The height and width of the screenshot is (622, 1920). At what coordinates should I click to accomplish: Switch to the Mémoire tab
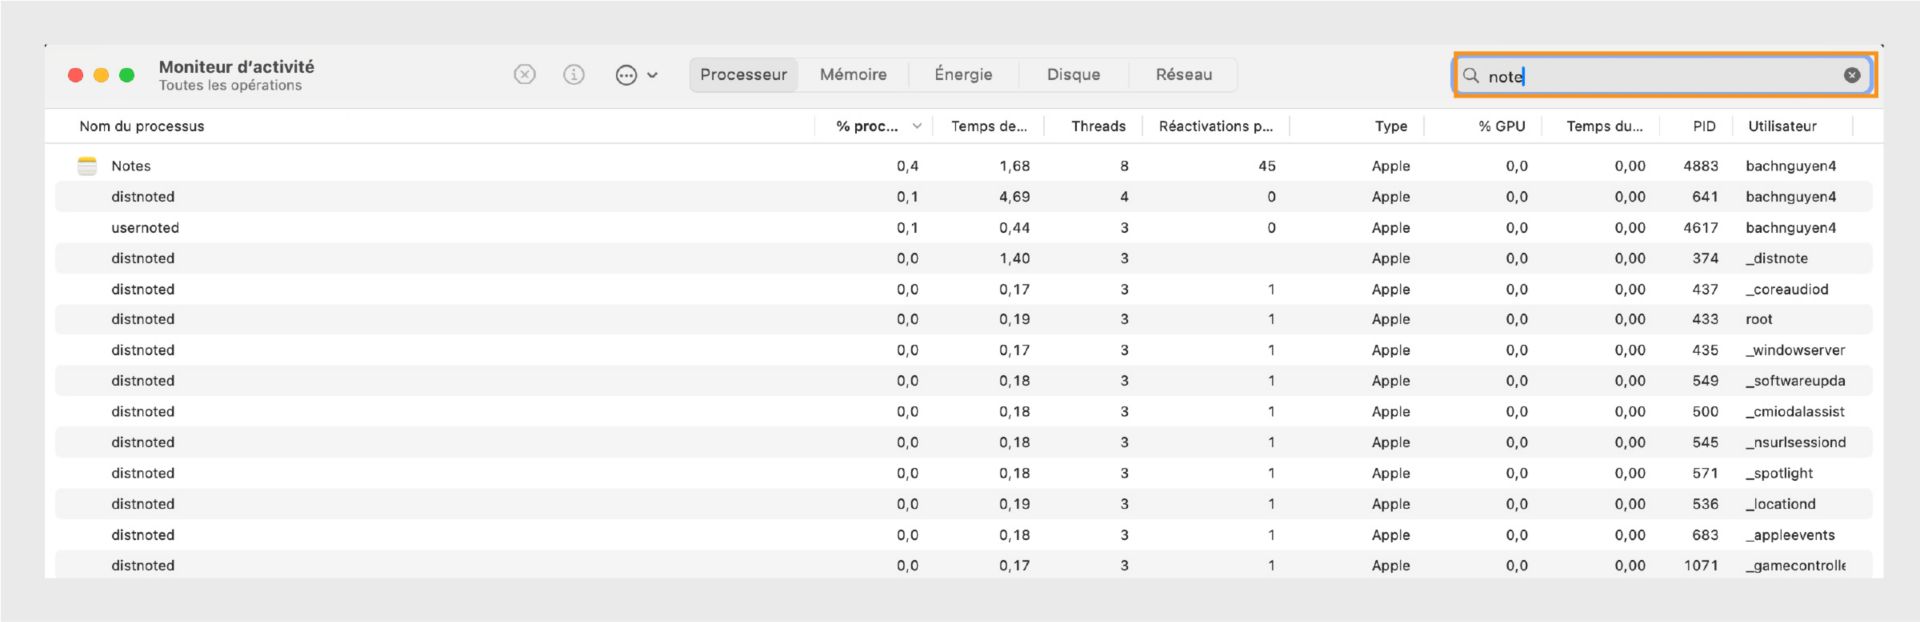point(853,75)
